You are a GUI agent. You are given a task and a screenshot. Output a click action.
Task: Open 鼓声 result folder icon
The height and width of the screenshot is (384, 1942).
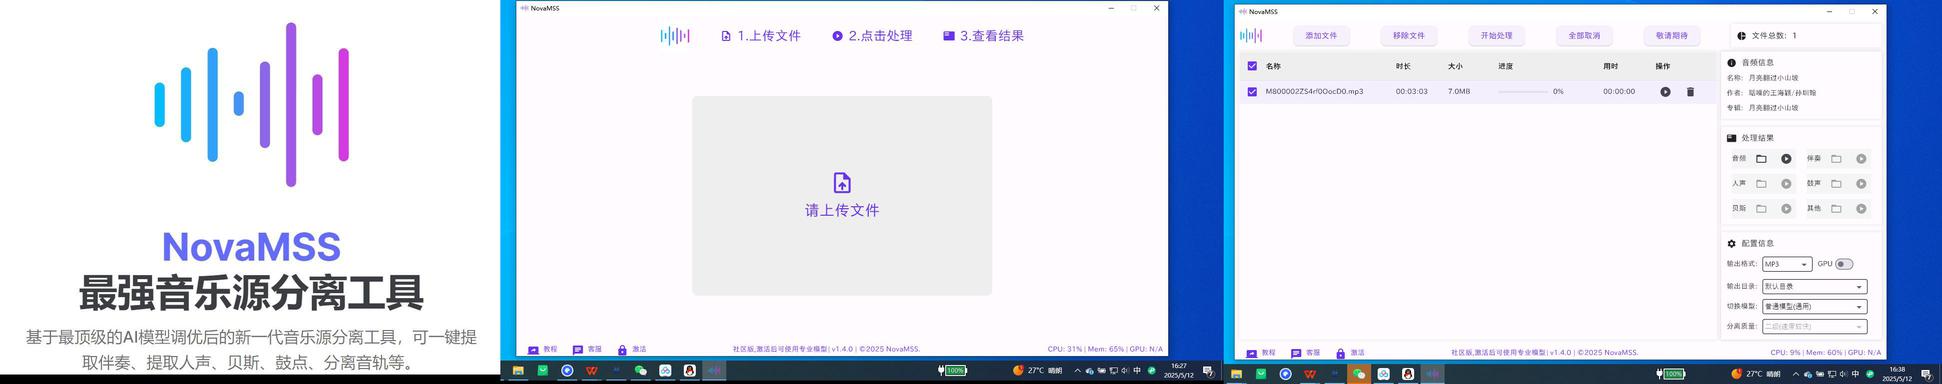pyautogui.click(x=1836, y=184)
